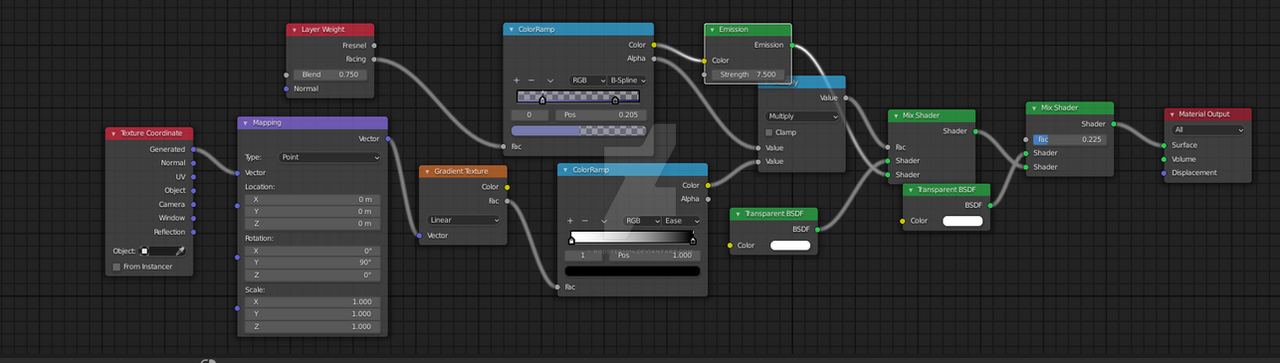Image resolution: width=1280 pixels, height=363 pixels.
Task: Click the black-to-white gradient bar in Ease ColorRamp
Action: click(633, 237)
